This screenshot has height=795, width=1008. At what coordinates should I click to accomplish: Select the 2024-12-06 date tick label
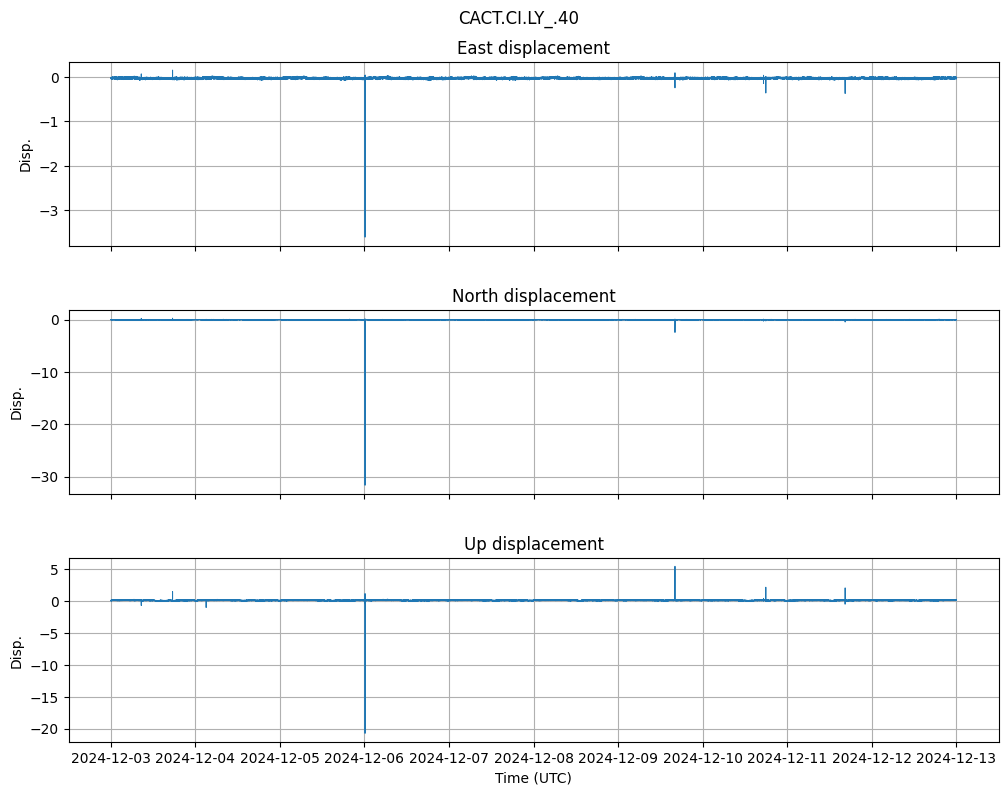[x=365, y=758]
